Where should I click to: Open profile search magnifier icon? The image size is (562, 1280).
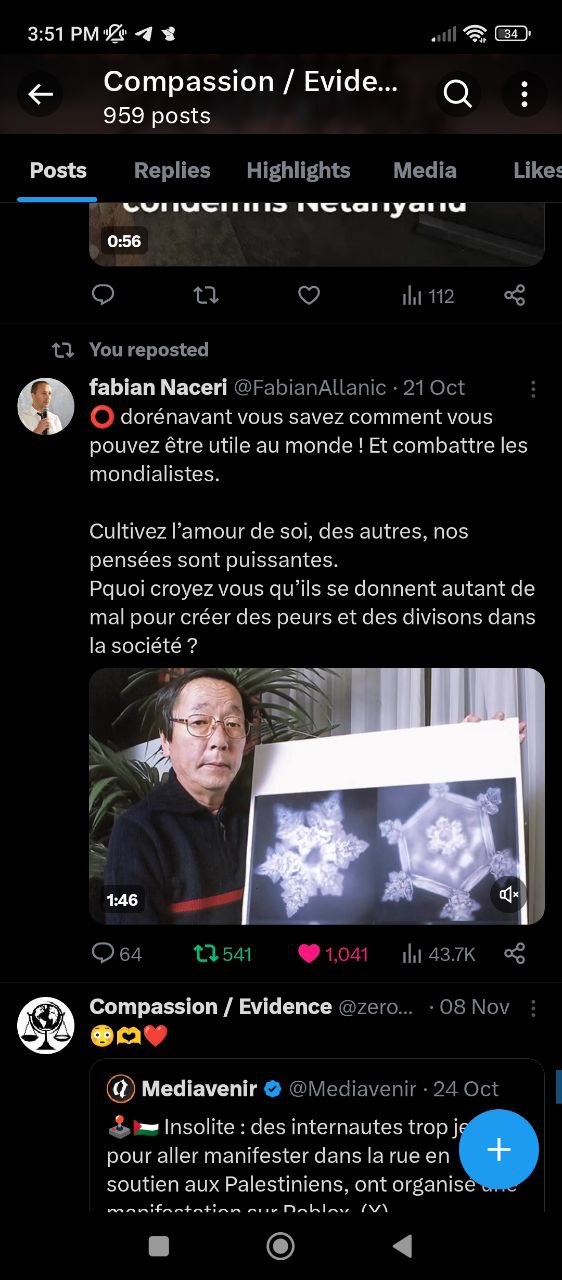click(457, 95)
